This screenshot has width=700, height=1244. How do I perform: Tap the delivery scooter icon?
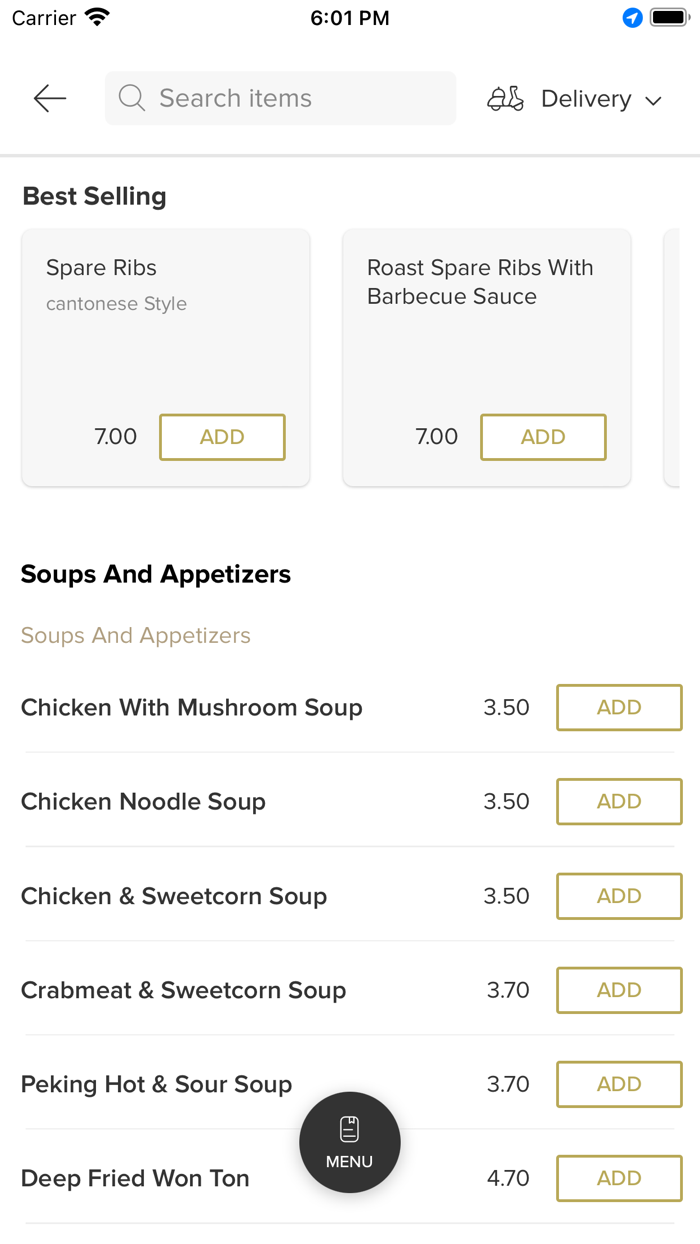point(505,99)
